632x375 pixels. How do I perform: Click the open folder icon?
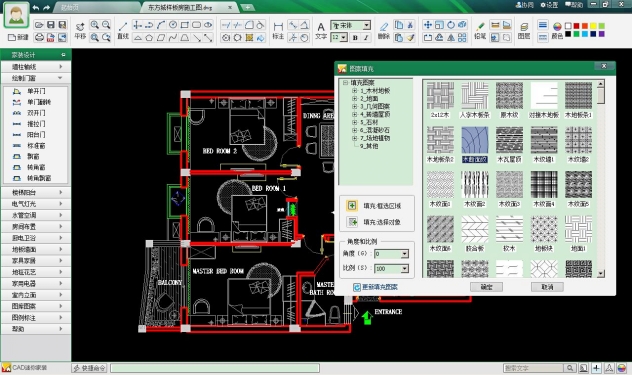point(39,25)
